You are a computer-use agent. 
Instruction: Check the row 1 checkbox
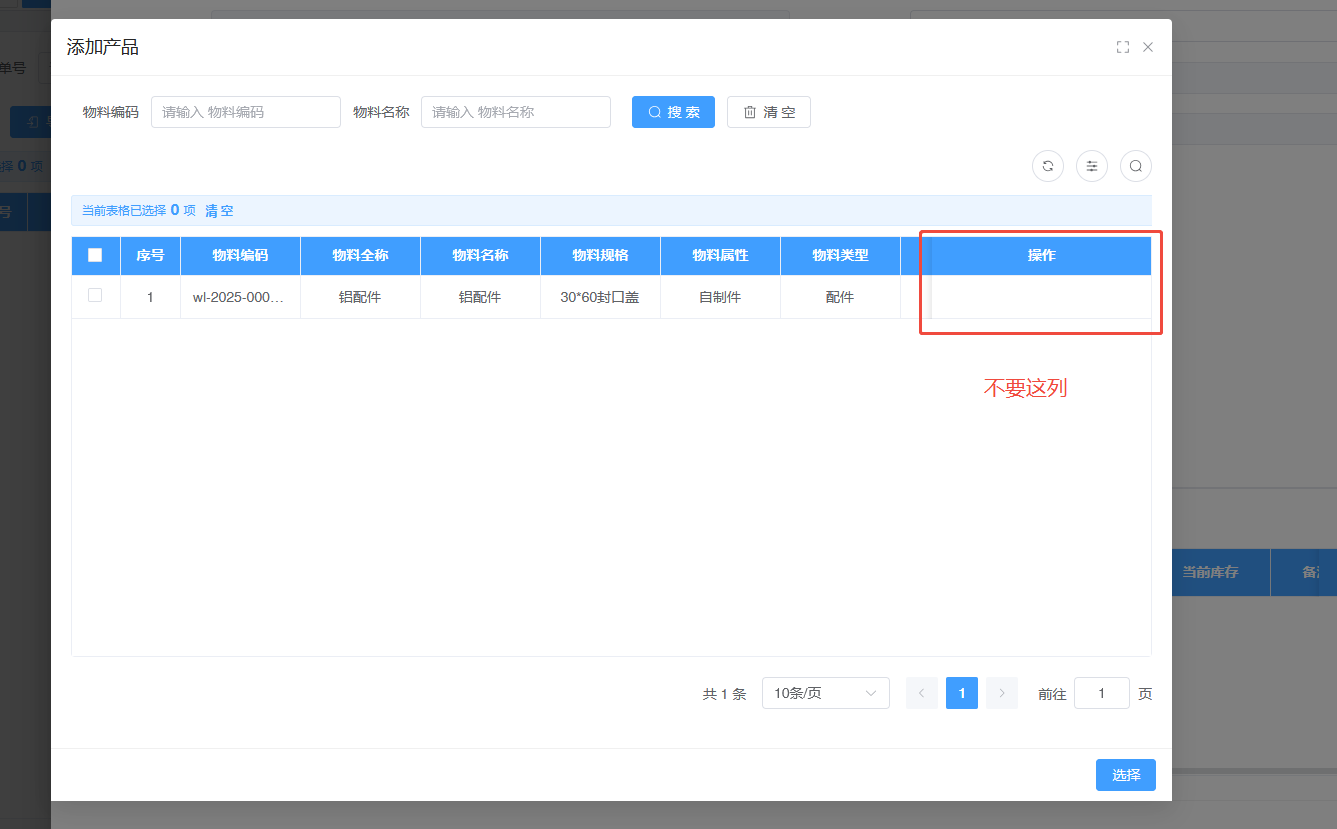[x=95, y=296]
